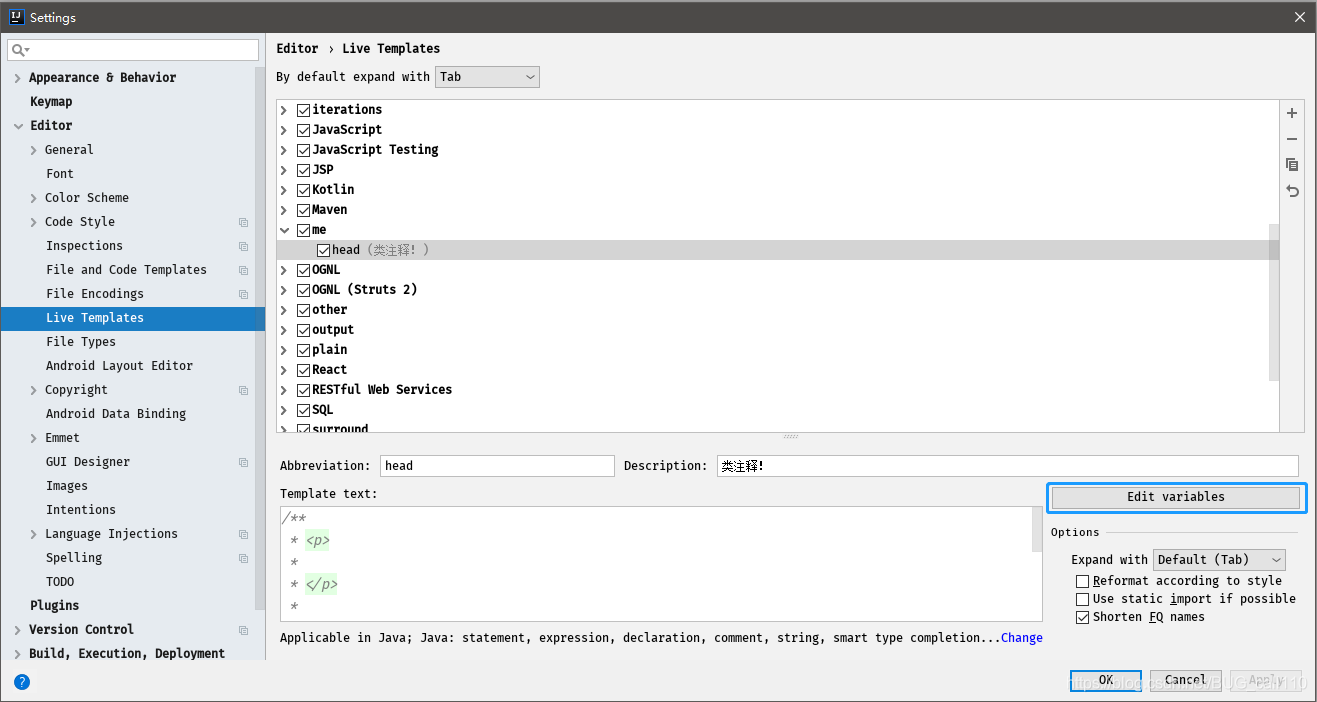1317x702 pixels.
Task: Uncheck Reformat according to style
Action: (1083, 580)
